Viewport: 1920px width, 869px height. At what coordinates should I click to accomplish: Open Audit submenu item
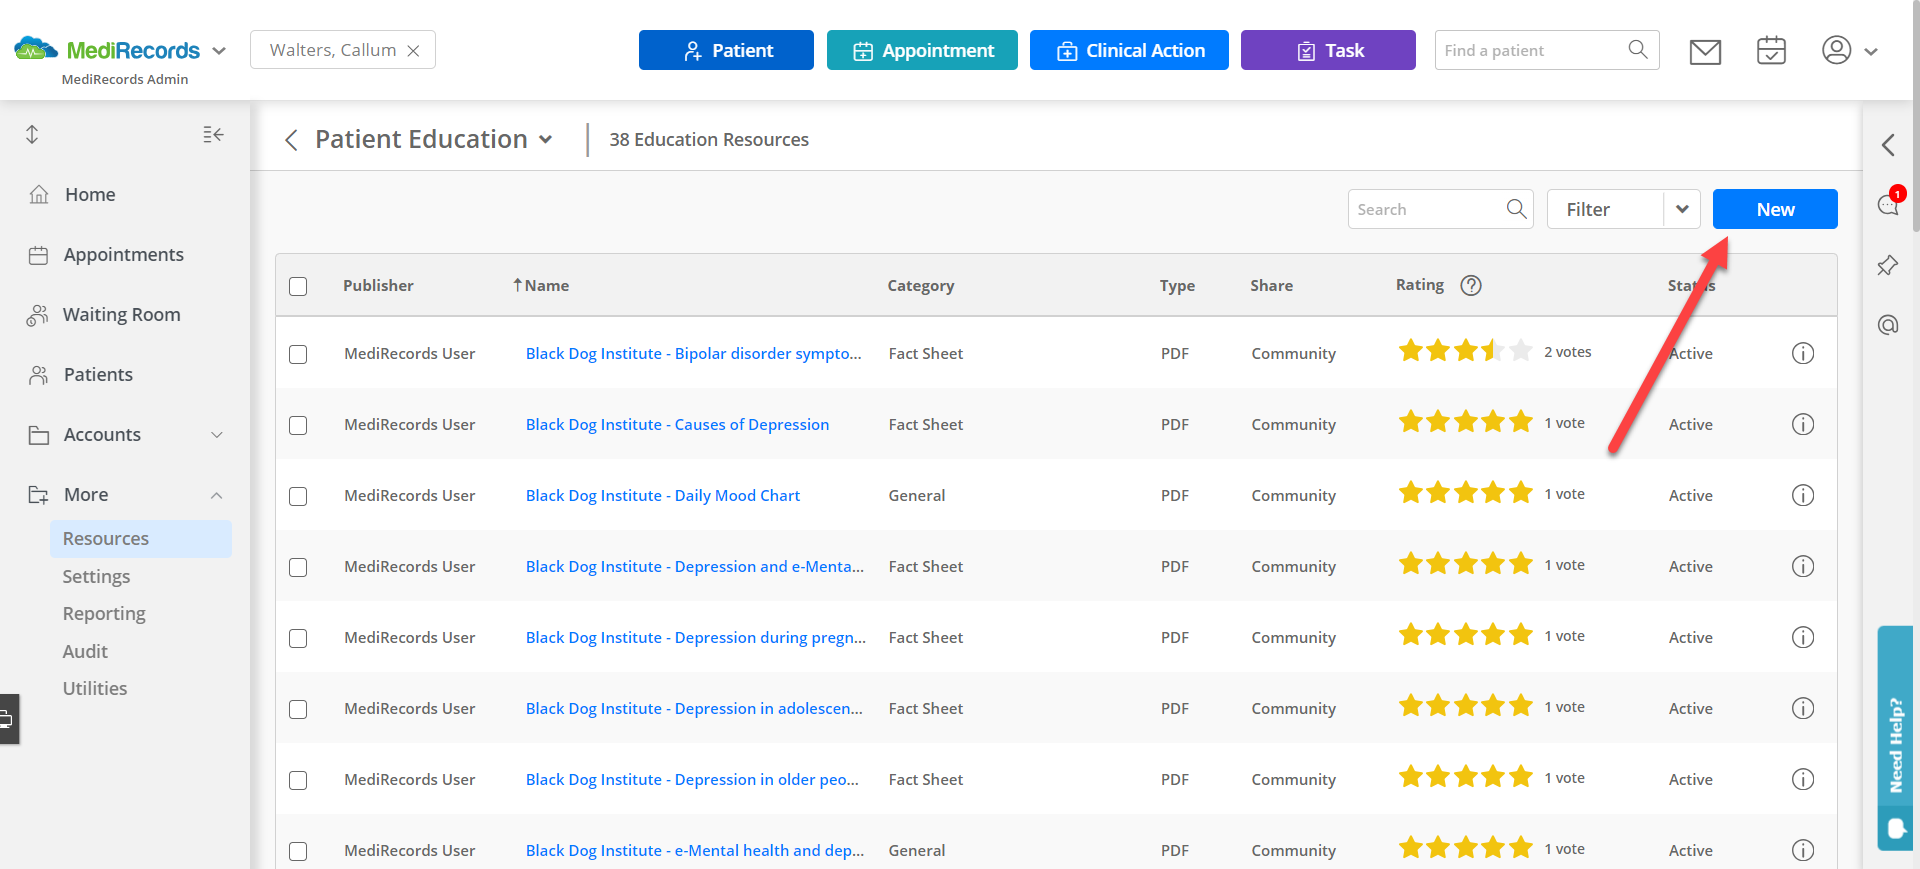click(x=85, y=651)
